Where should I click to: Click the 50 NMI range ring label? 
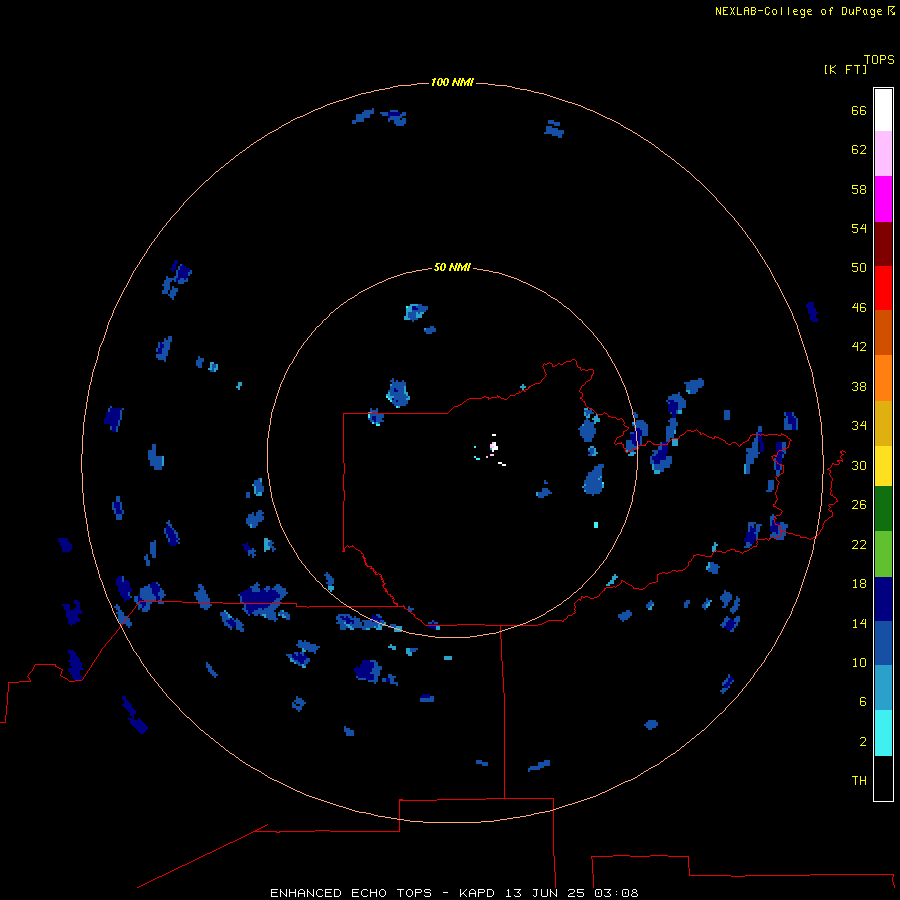452,267
